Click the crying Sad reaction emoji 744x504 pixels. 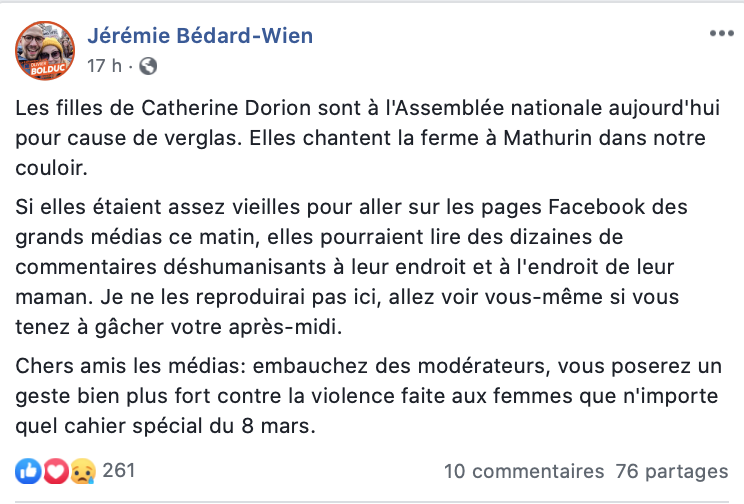tap(83, 471)
